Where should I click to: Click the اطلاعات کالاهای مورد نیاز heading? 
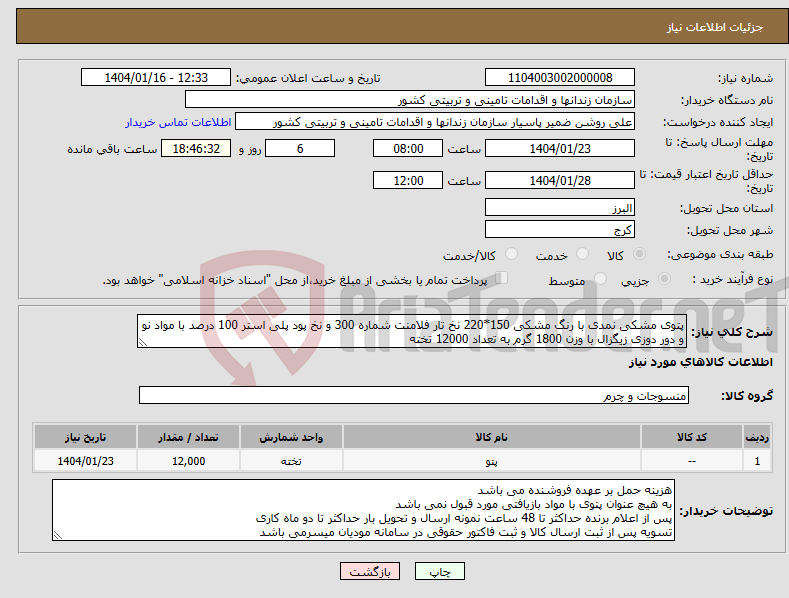pyautogui.click(x=700, y=362)
